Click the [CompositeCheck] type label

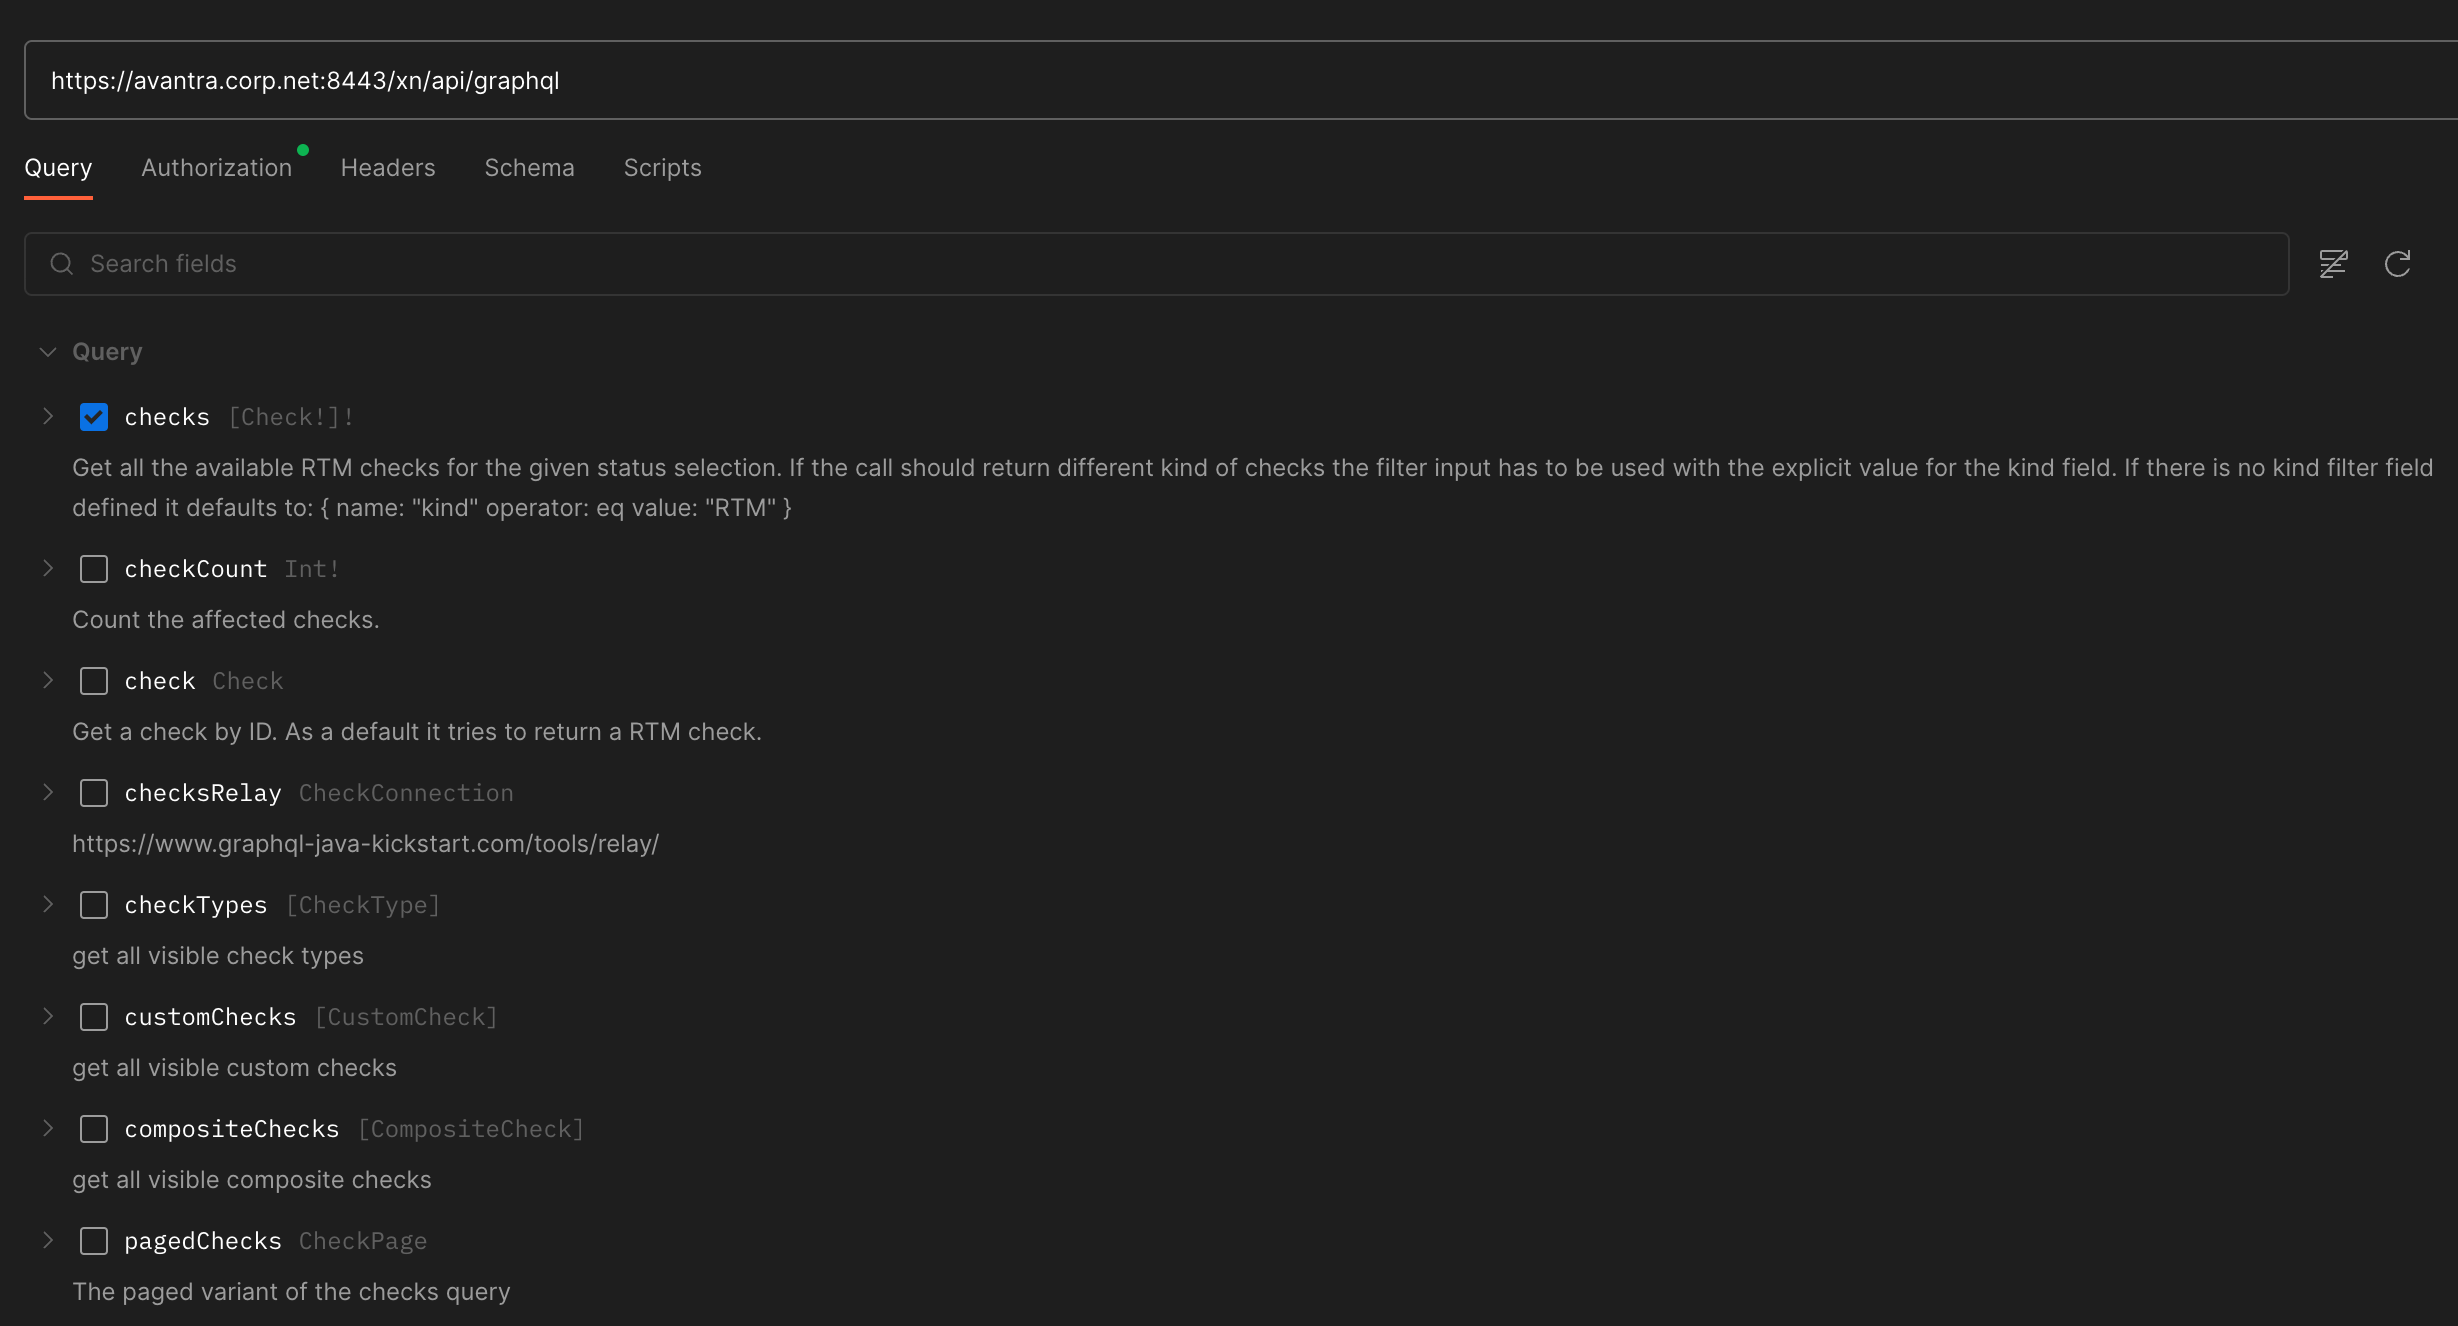[x=471, y=1129]
